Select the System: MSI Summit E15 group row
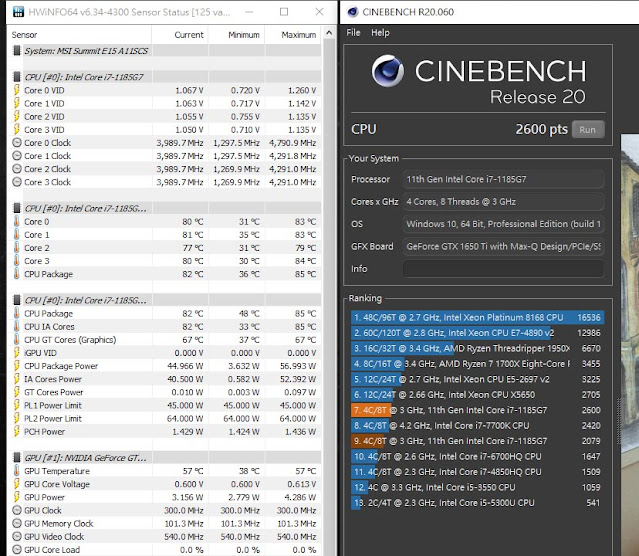The image size is (639, 556). point(165,51)
